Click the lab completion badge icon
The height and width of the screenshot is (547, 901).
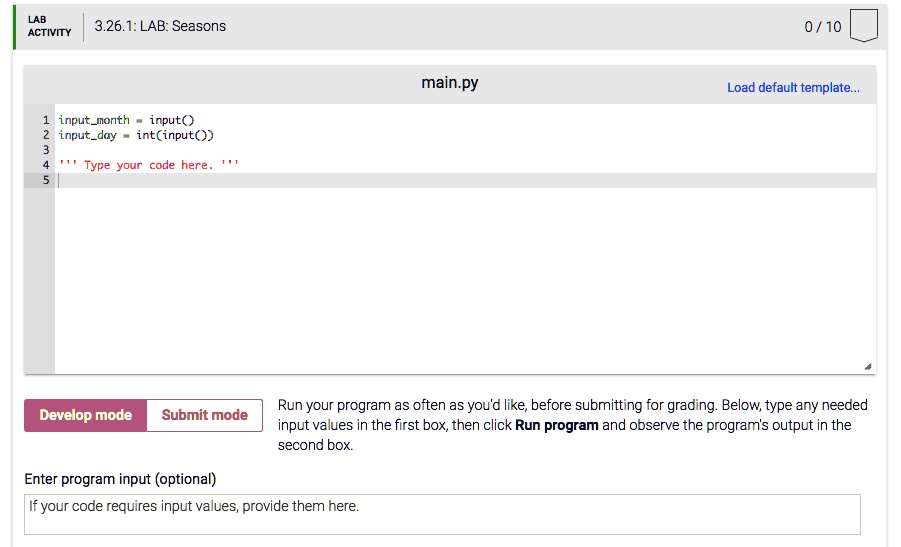click(863, 27)
